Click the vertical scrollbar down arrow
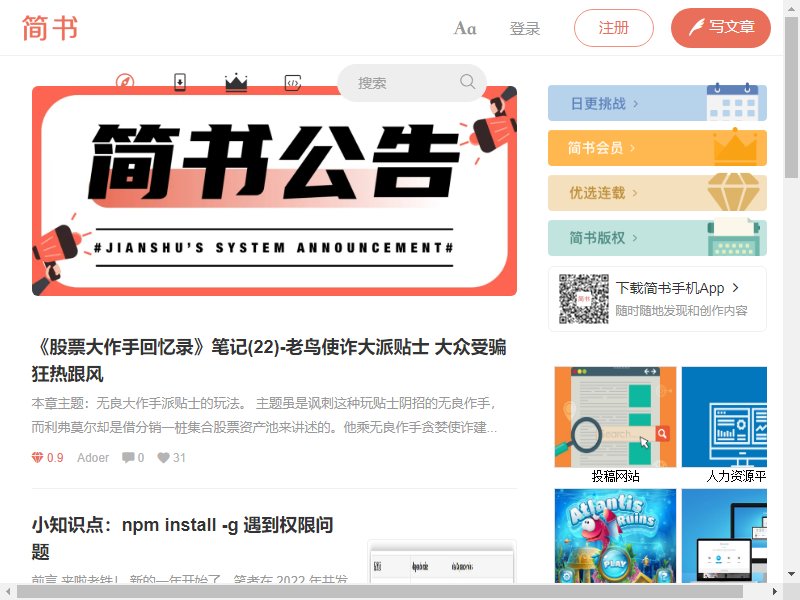 point(791,574)
